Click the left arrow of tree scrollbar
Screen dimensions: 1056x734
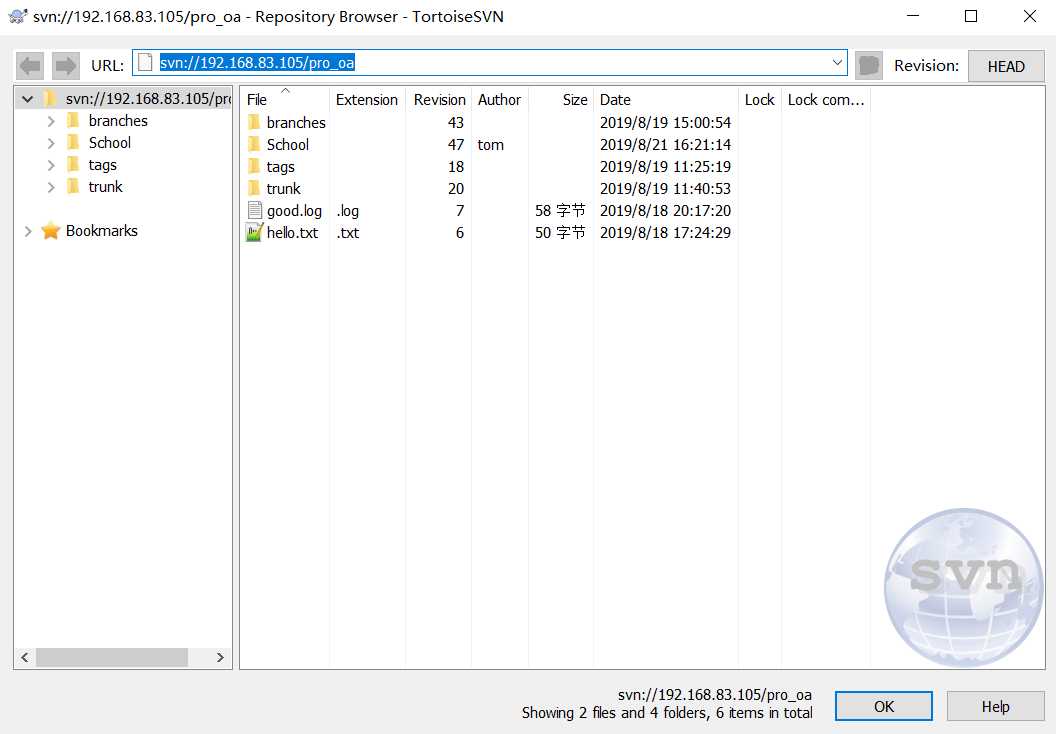25,657
